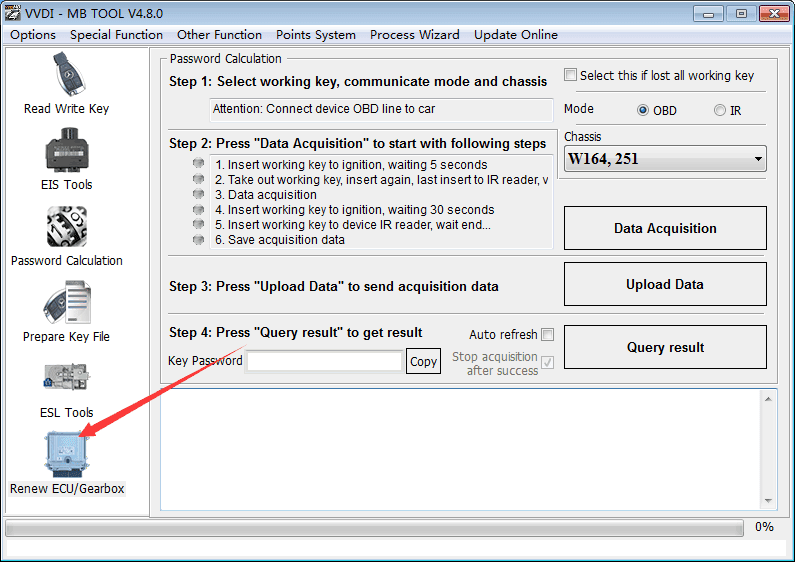Screen dimensions: 795x562
Task: Click the Key Password input field
Action: (324, 361)
